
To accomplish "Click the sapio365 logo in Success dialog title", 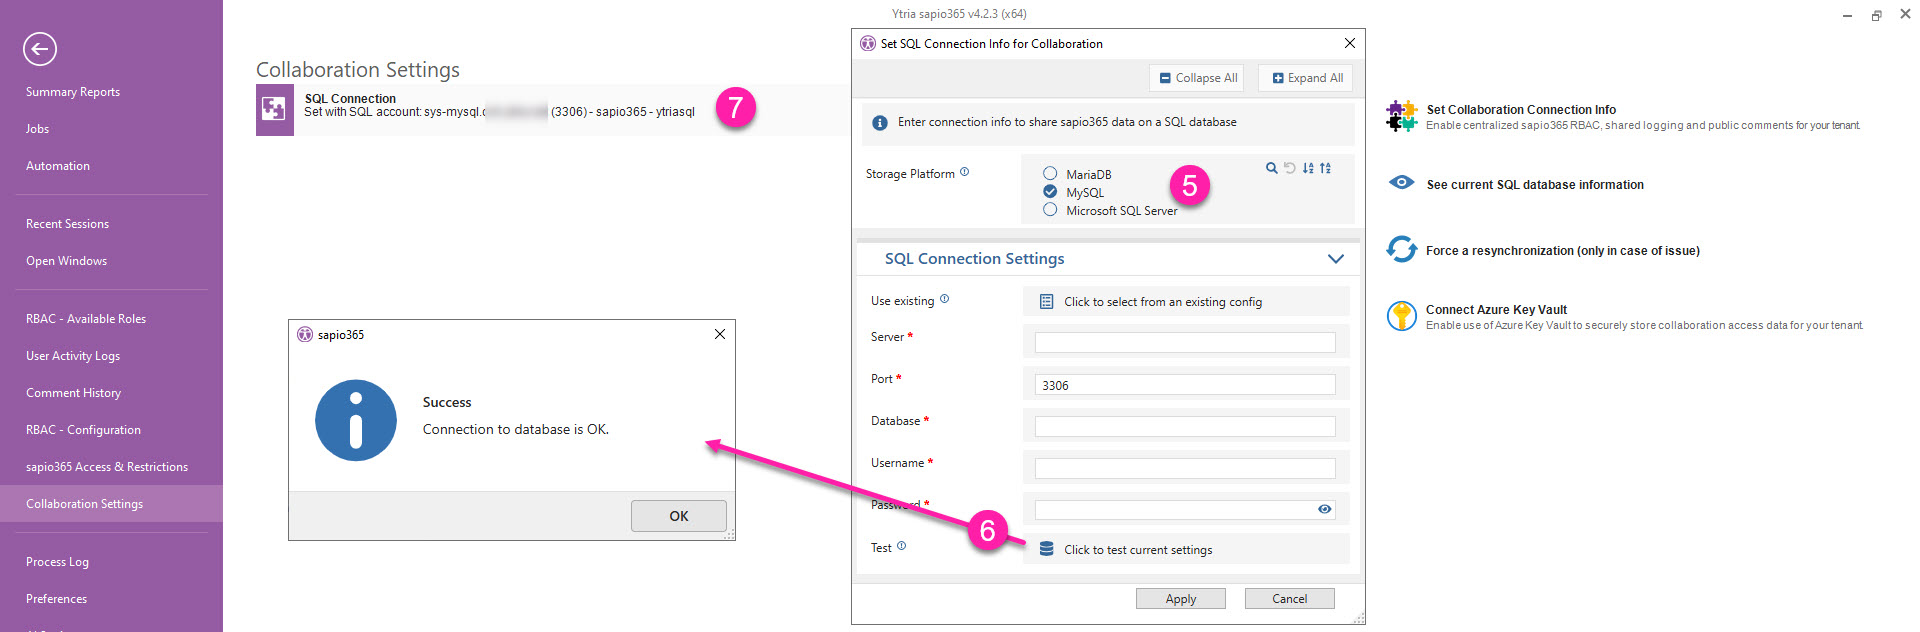I will click(305, 334).
